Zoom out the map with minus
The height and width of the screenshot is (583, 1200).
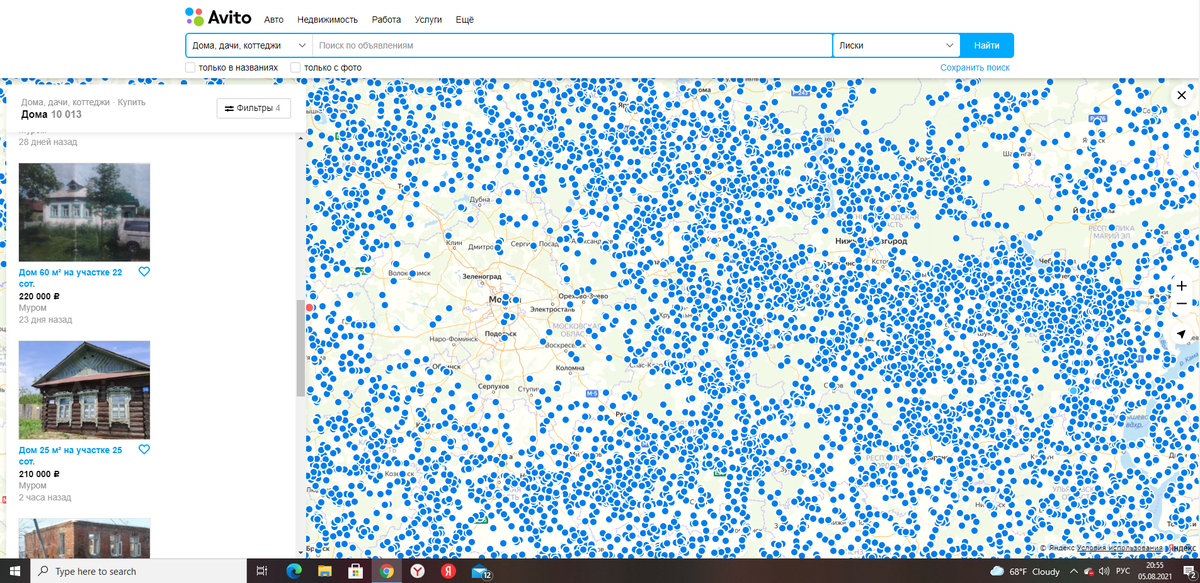pyautogui.click(x=1181, y=304)
